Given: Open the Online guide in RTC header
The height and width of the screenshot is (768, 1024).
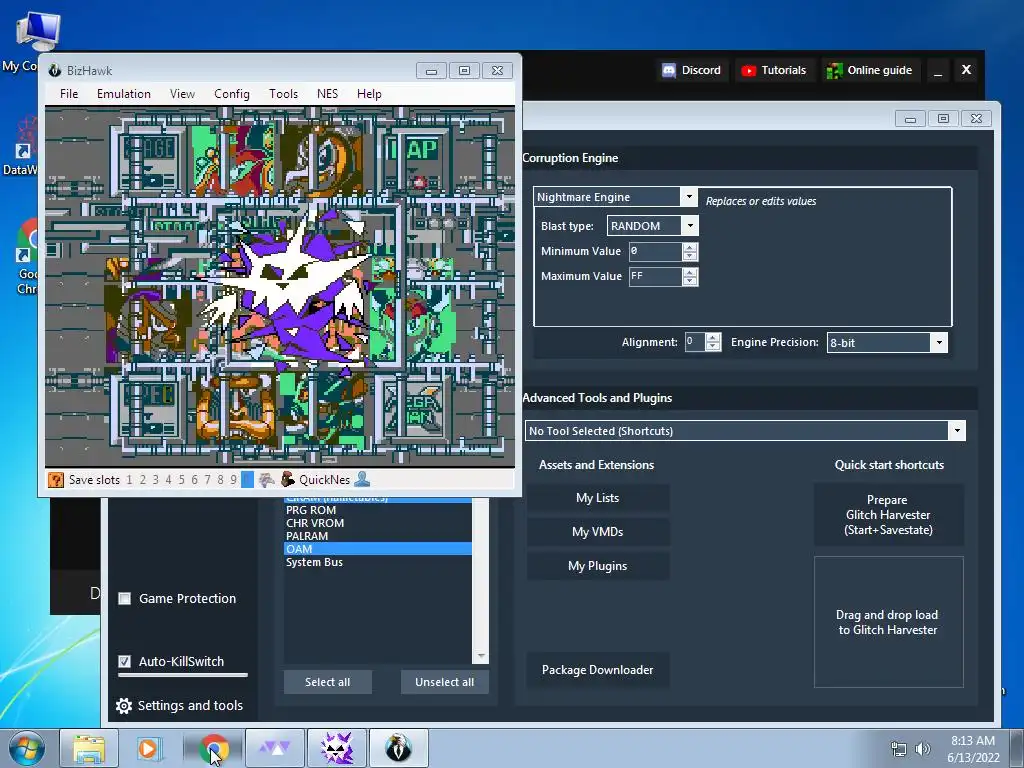Looking at the screenshot, I should tap(869, 71).
